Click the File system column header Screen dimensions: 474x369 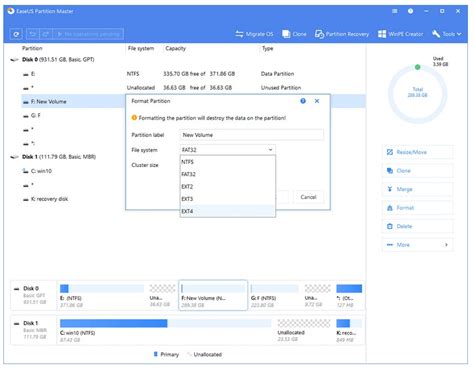pyautogui.click(x=141, y=48)
